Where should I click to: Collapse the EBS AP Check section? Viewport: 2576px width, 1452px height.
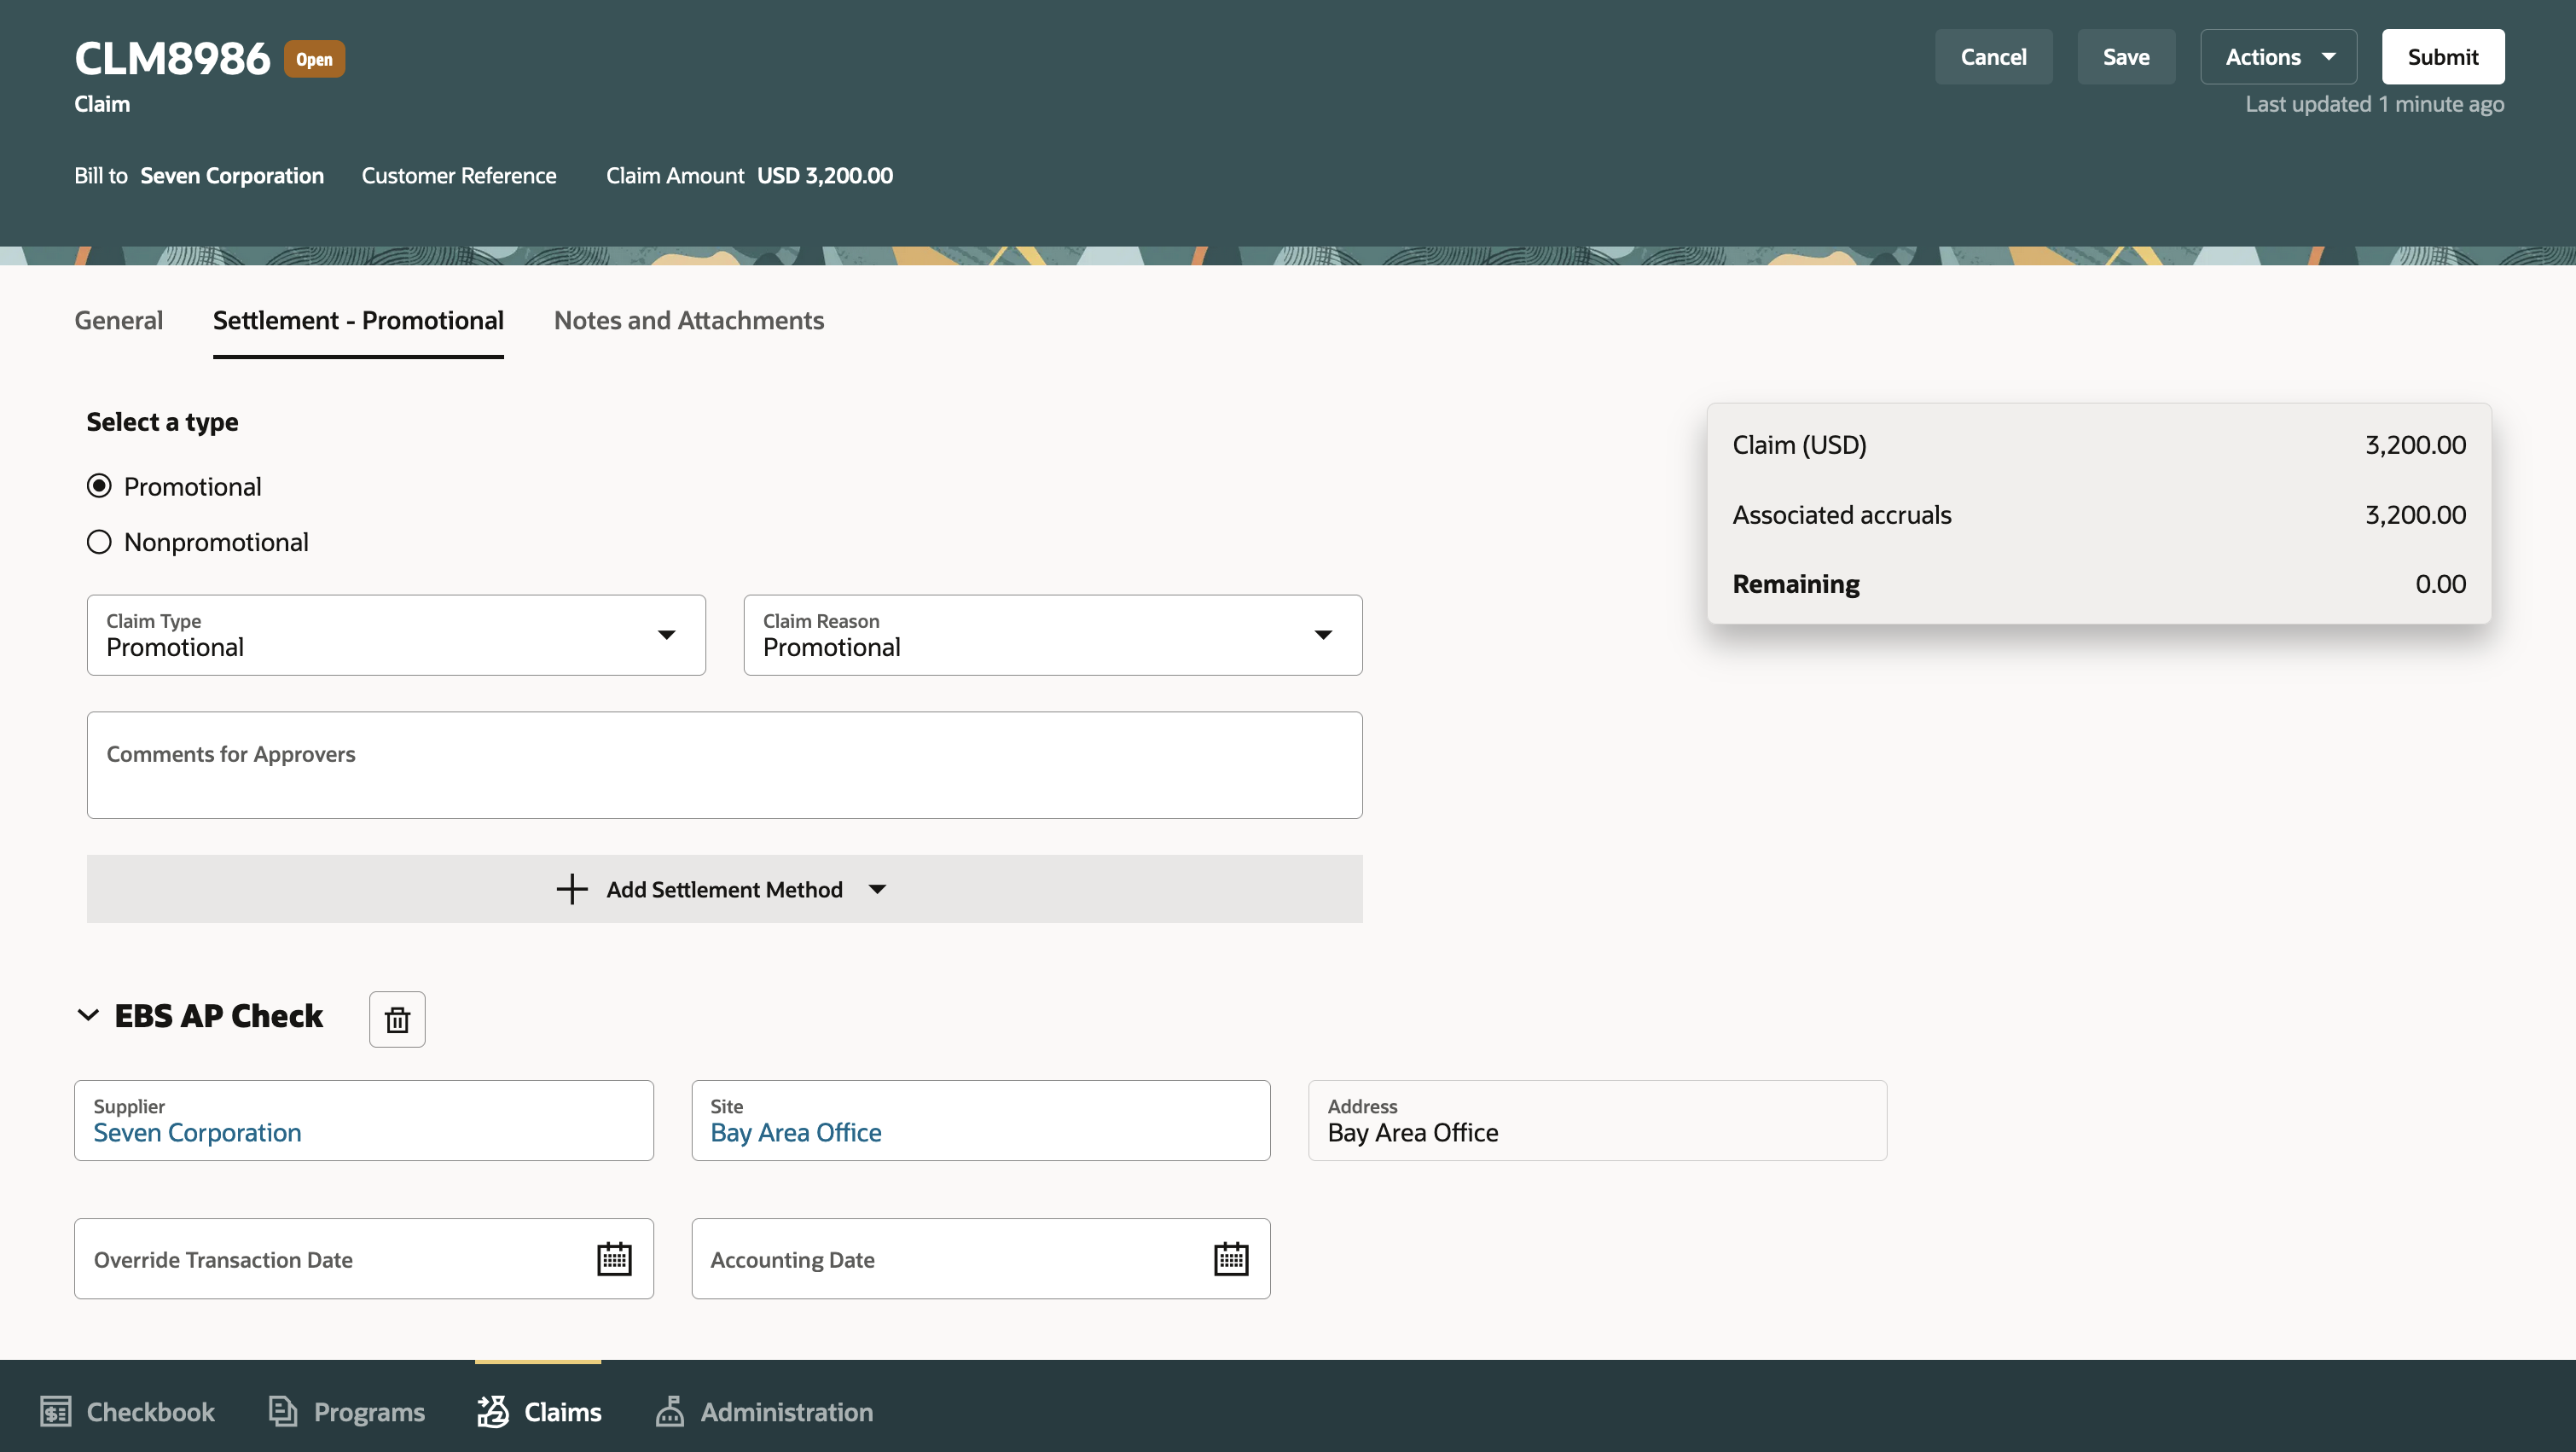88,1015
